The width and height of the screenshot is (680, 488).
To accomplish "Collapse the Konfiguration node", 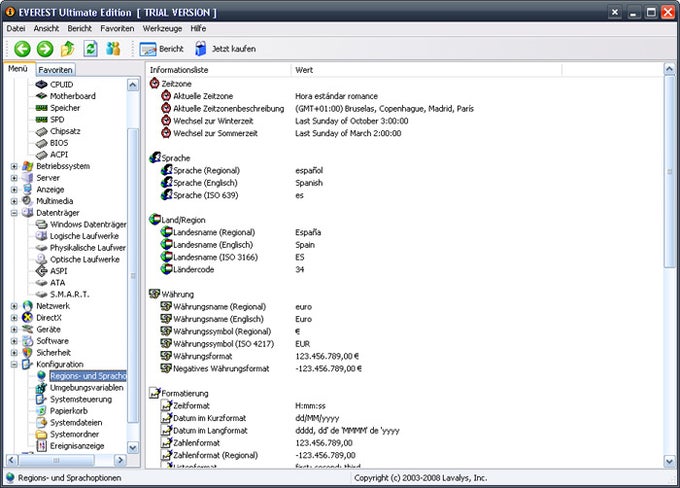I will point(14,365).
